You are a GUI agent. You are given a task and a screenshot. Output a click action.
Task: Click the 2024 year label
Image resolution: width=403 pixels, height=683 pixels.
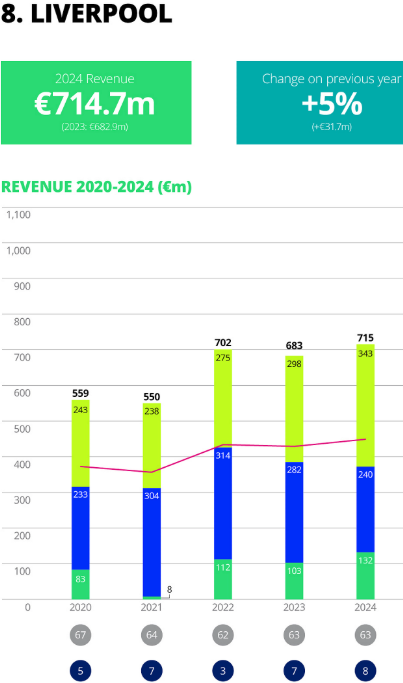click(x=365, y=607)
